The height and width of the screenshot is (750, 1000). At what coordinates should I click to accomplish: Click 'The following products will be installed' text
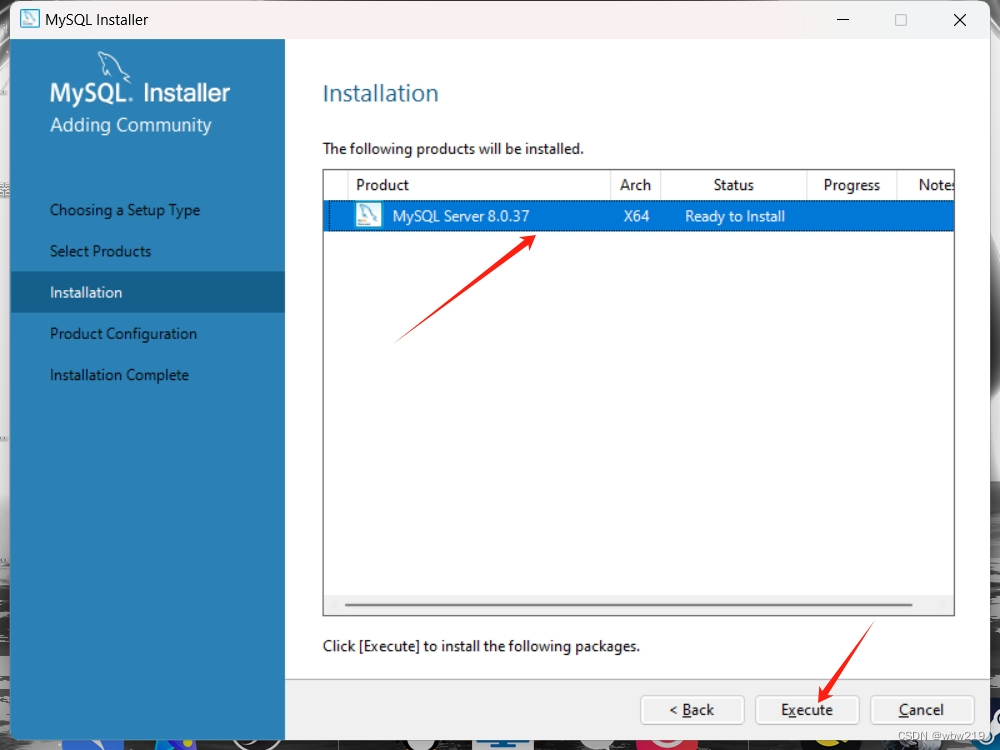(453, 149)
